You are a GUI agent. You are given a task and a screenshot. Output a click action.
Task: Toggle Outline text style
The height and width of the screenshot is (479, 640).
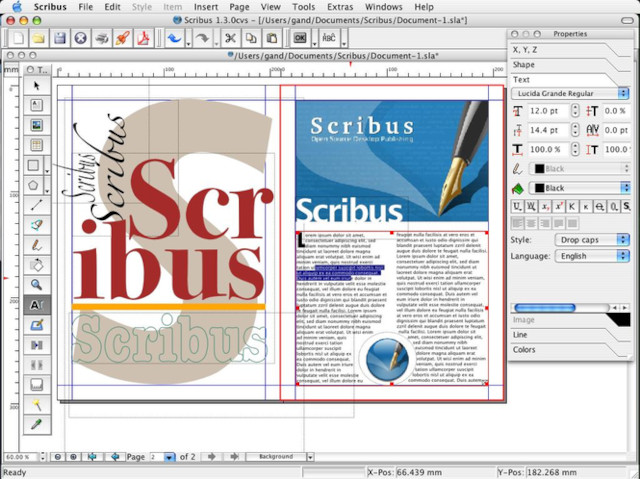pos(613,206)
